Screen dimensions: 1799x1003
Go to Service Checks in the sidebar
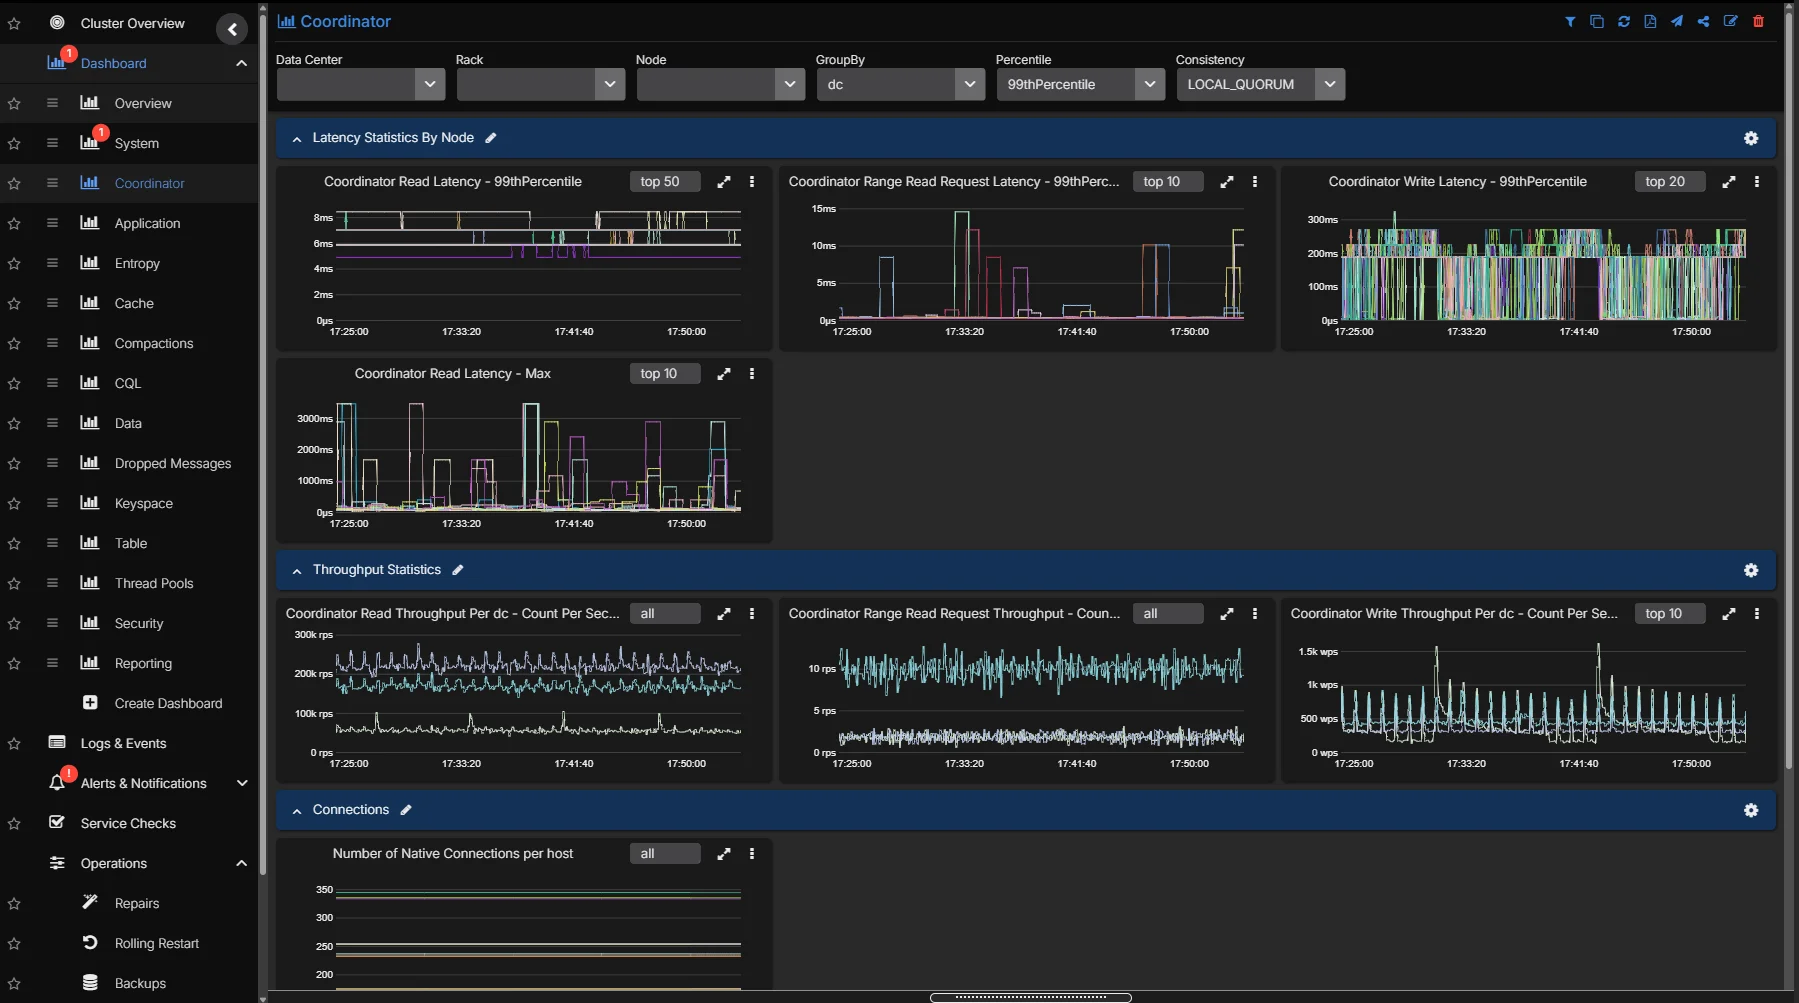(128, 824)
